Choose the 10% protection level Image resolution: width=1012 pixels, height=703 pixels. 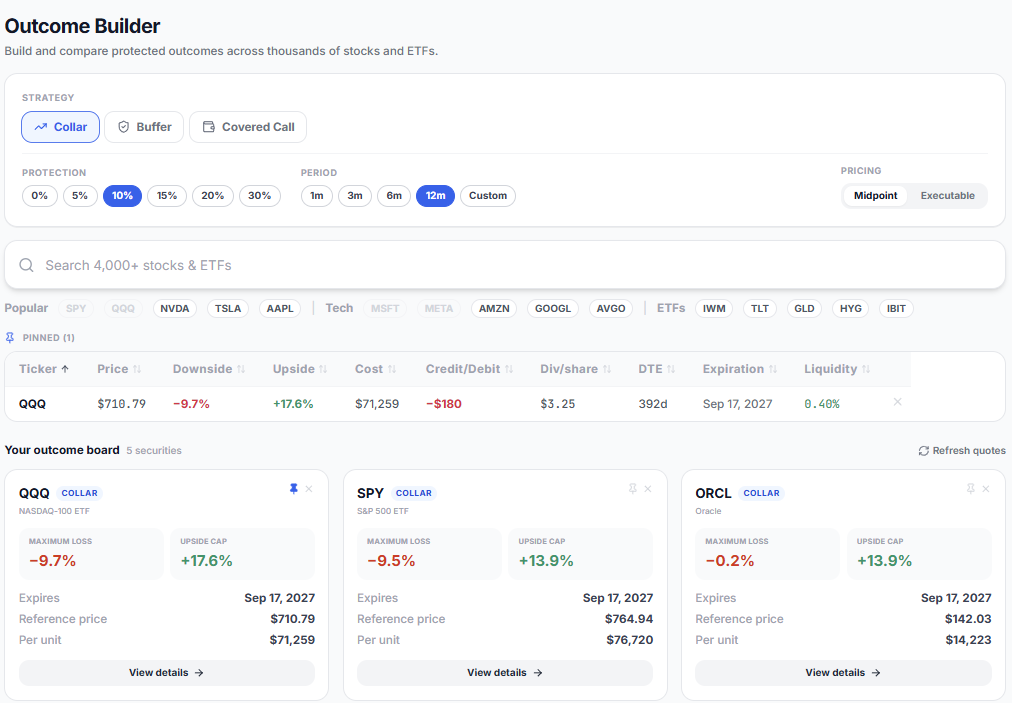123,196
